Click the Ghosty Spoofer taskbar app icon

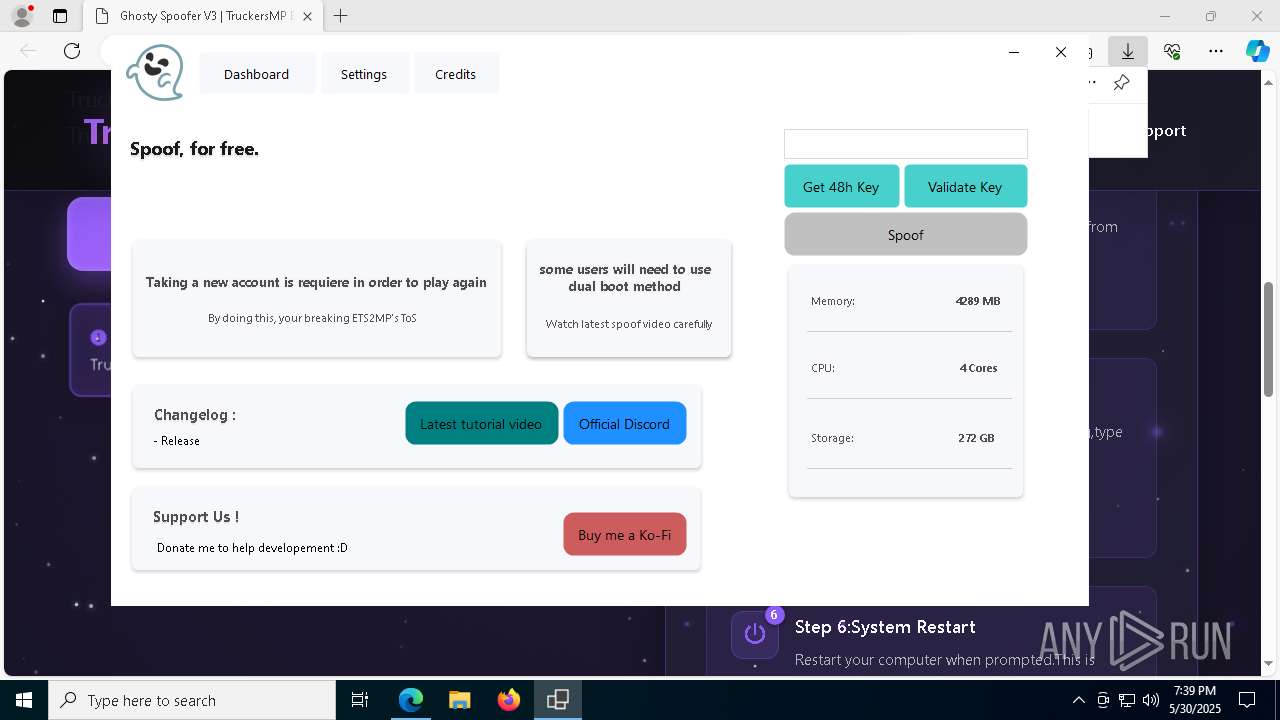coord(557,700)
